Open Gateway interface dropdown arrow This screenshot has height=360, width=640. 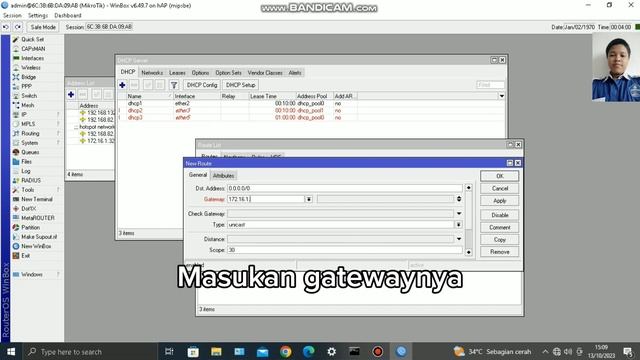(309, 199)
